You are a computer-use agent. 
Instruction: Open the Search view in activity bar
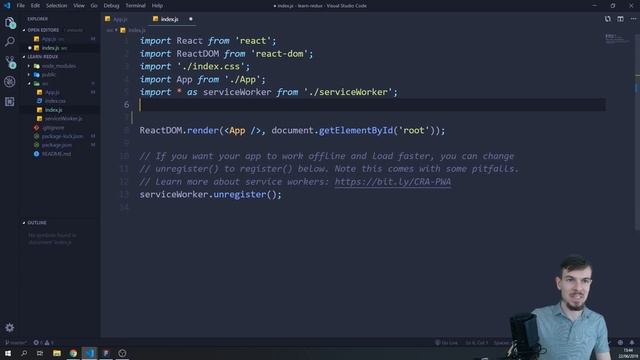(x=10, y=42)
